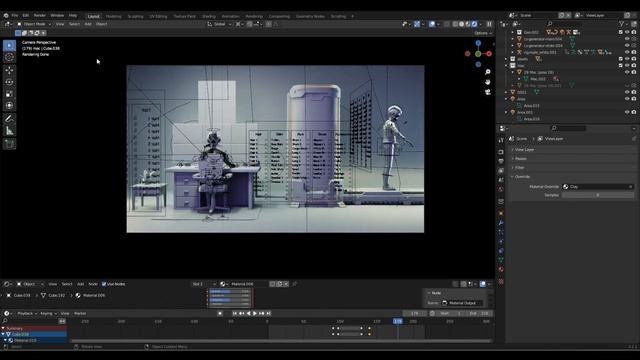Switch to the Compositing workspace tab

(280, 16)
